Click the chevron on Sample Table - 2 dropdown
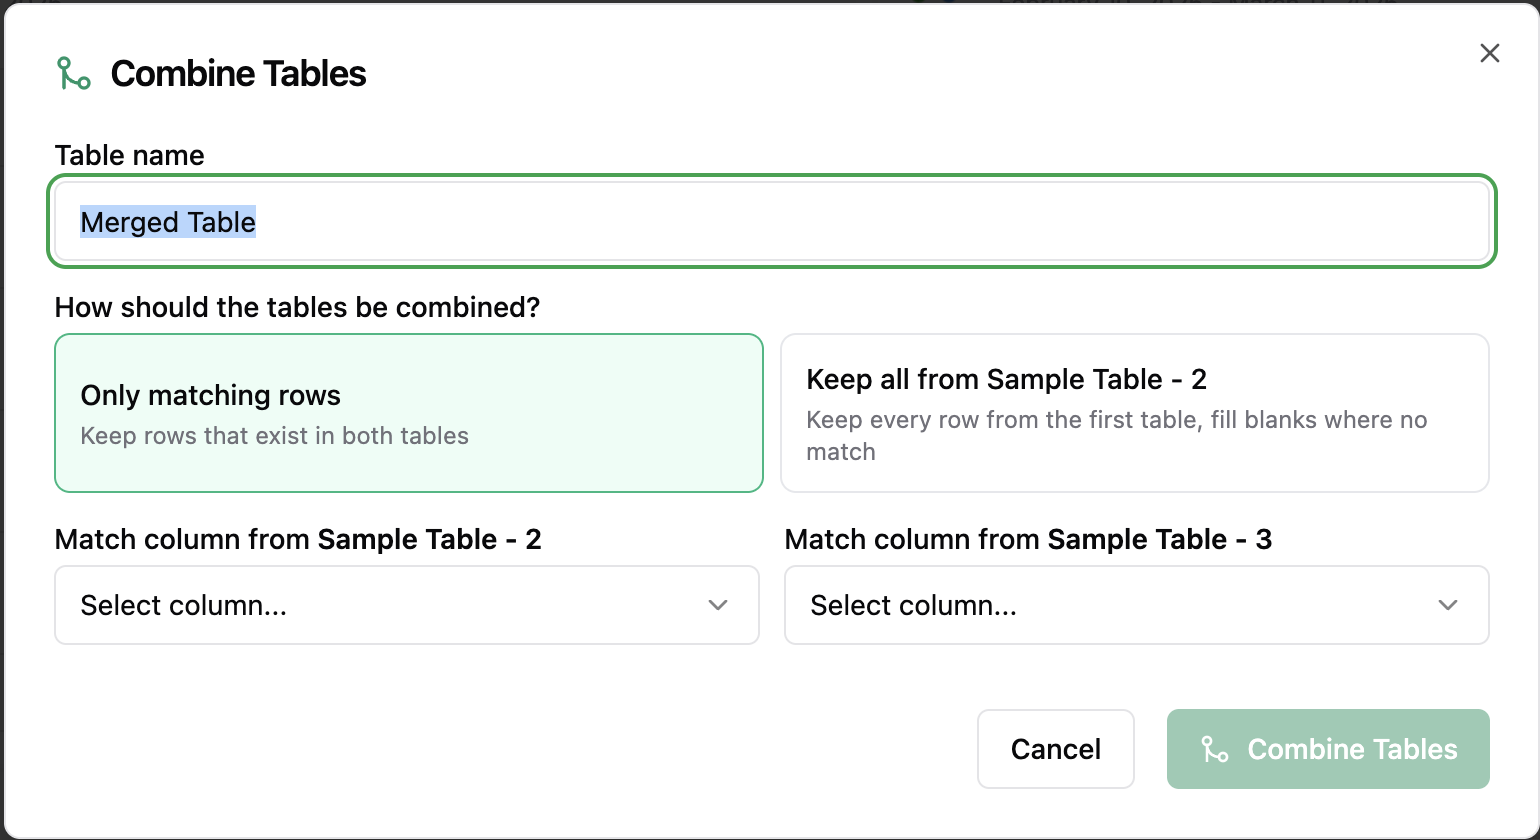Screen dimensions: 1540x840 pyautogui.click(x=717, y=605)
